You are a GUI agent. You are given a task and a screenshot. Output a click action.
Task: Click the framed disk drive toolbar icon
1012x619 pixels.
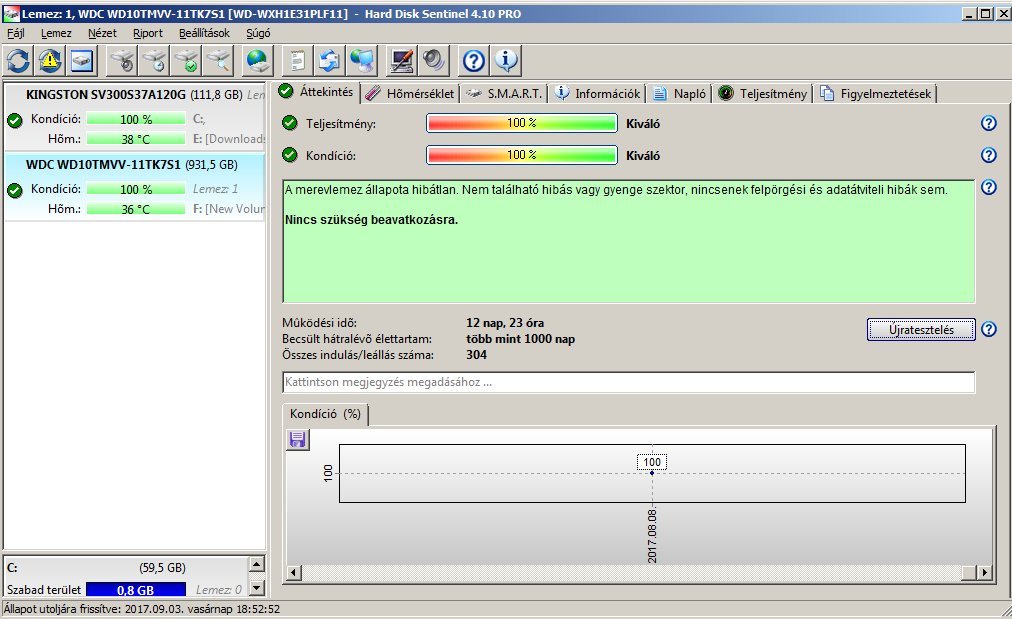[x=82, y=61]
